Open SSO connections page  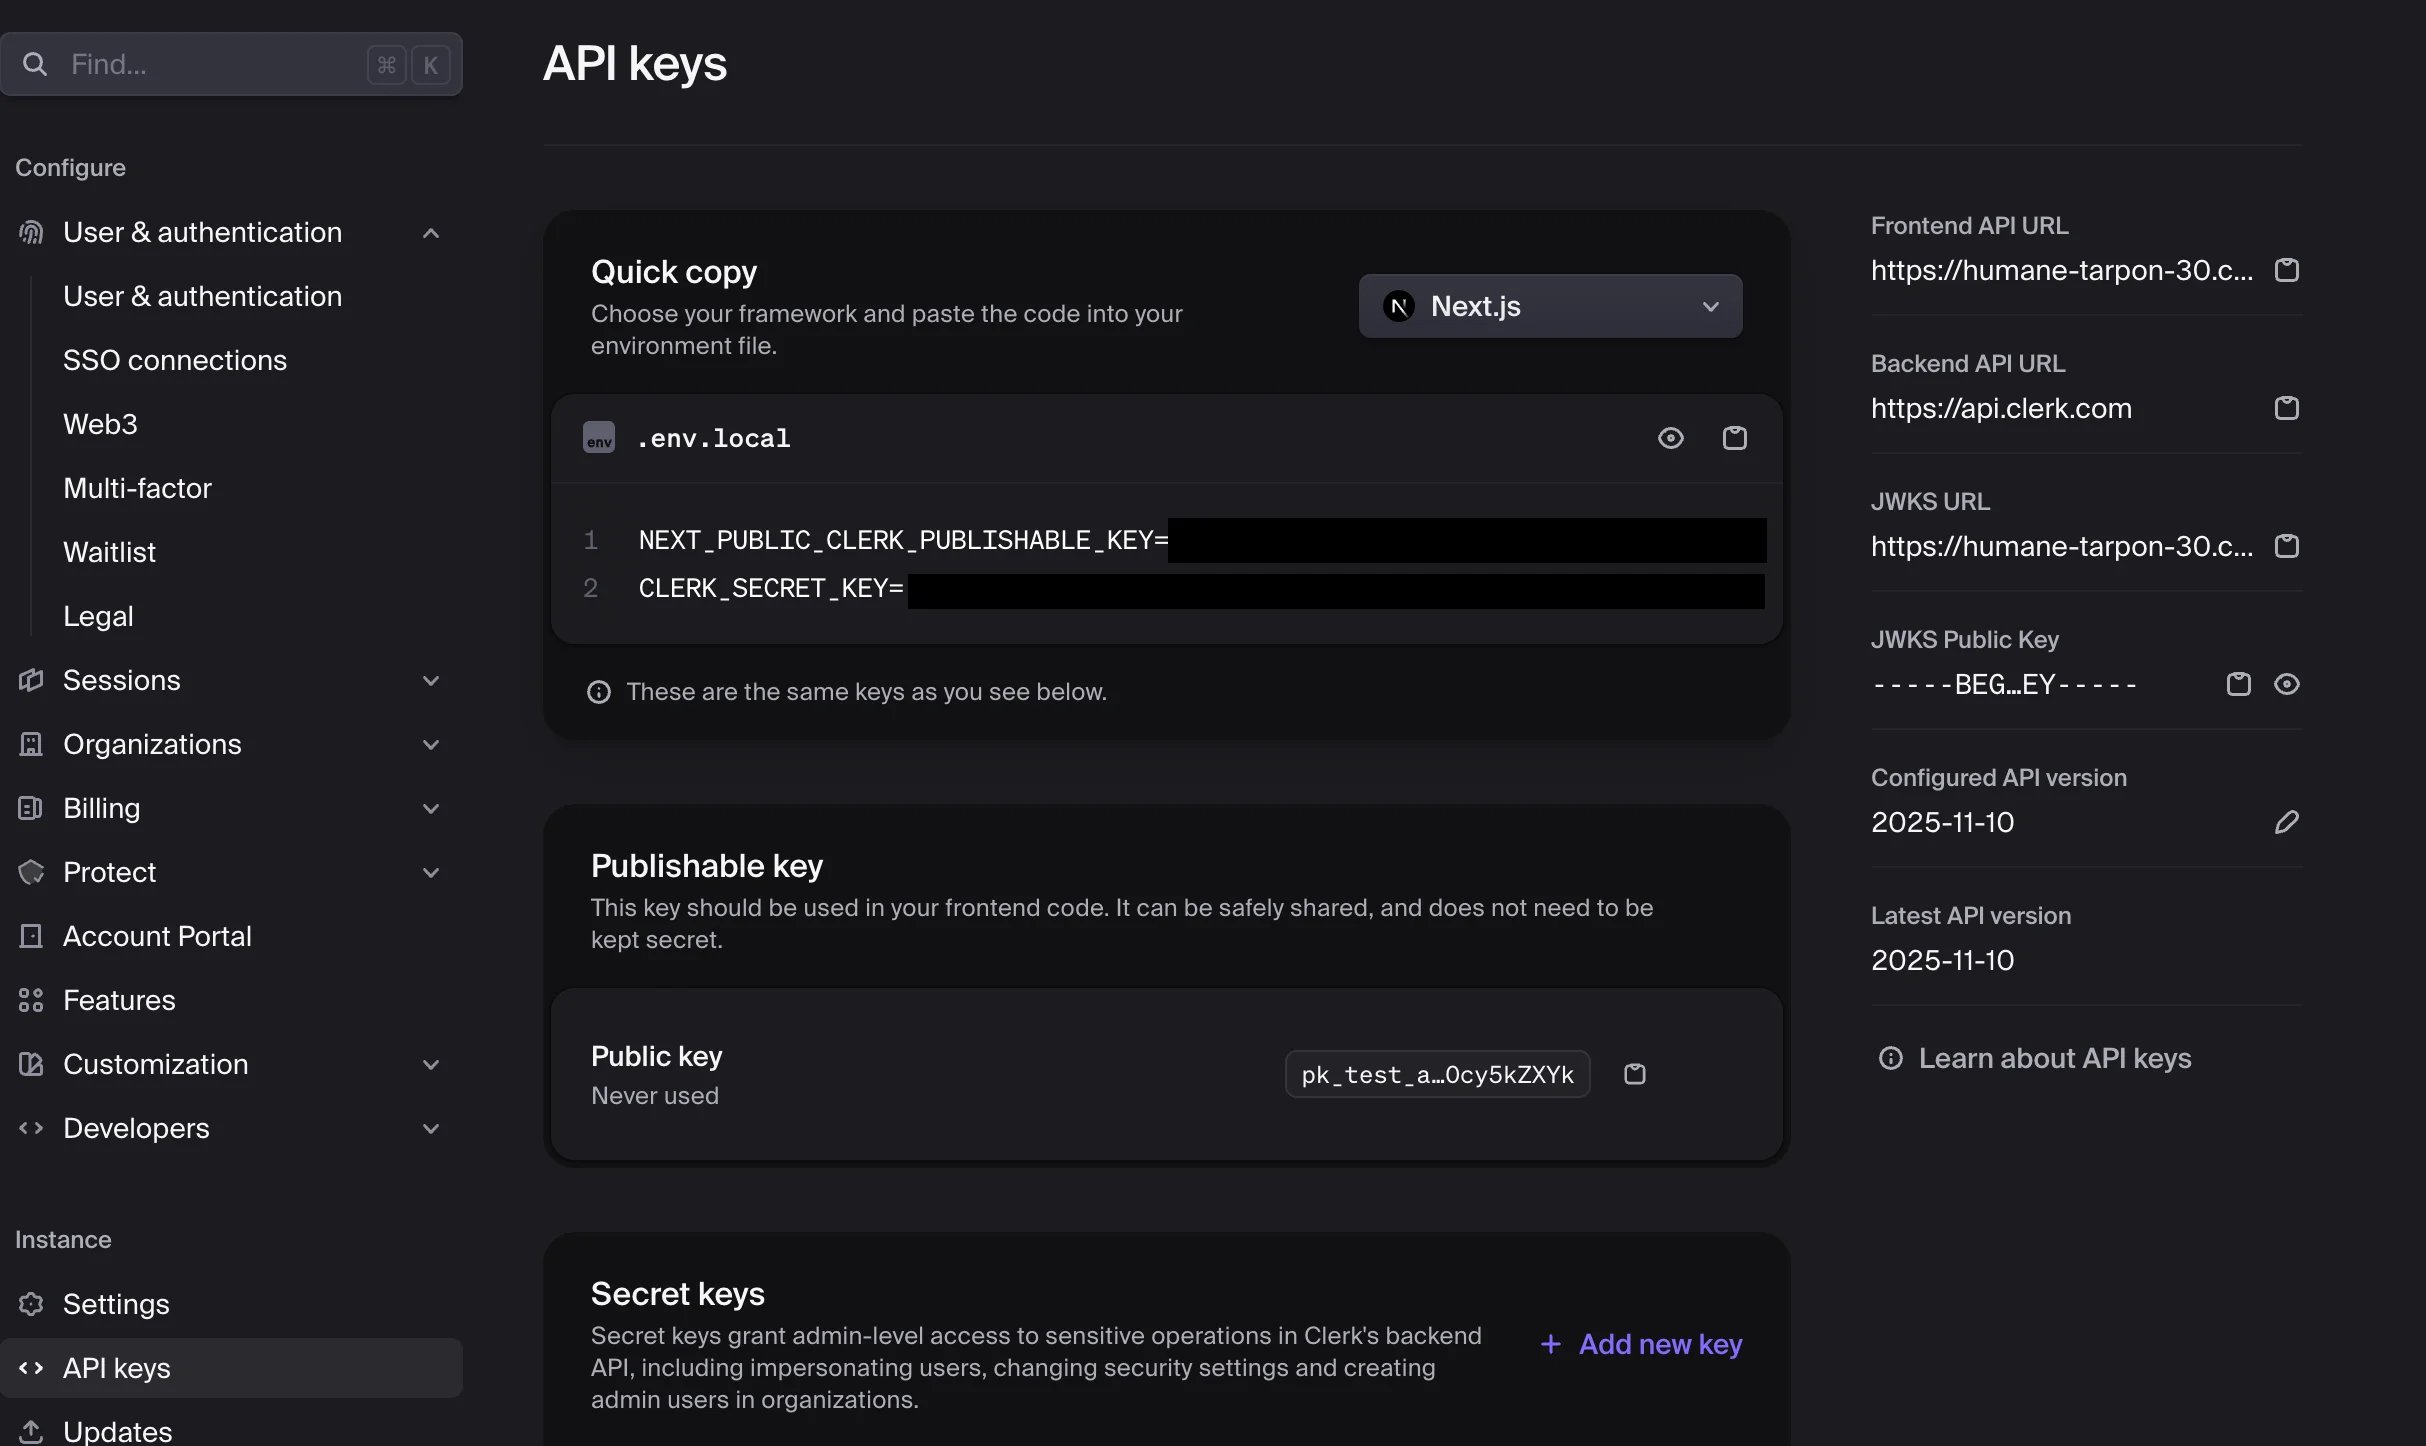[x=175, y=361]
